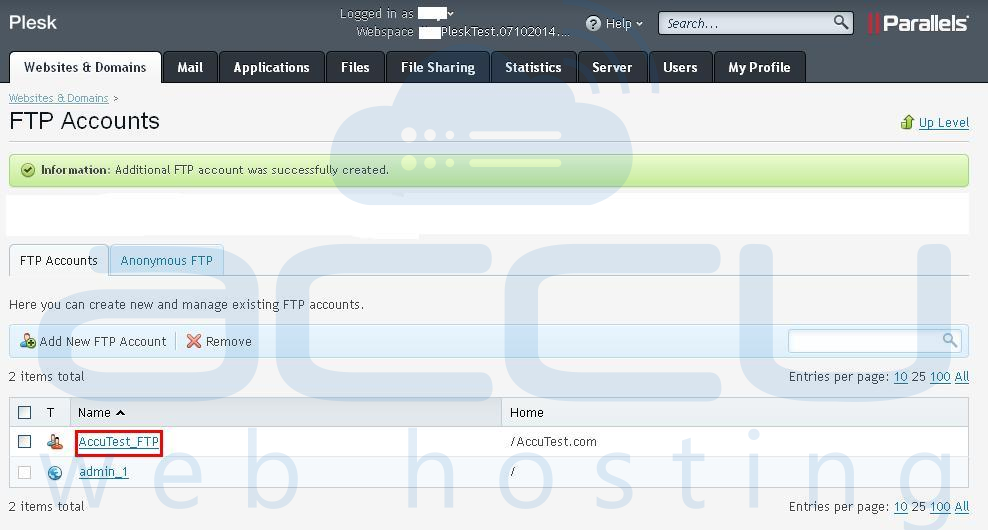Set bottom entries per page to 10

[x=901, y=507]
